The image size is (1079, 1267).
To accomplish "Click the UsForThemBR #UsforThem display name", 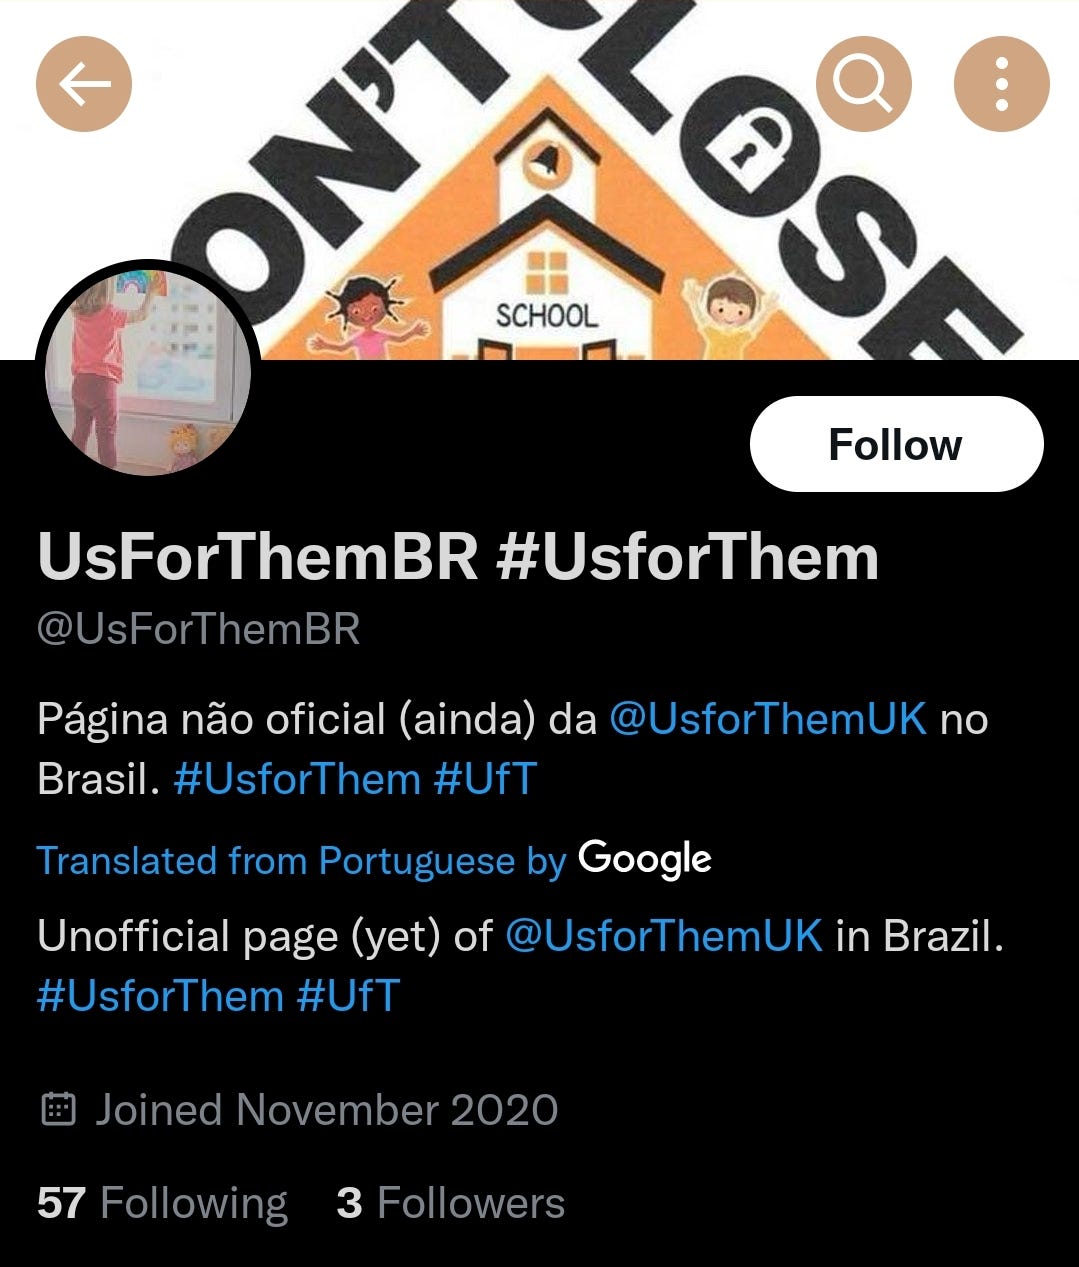I will point(458,557).
